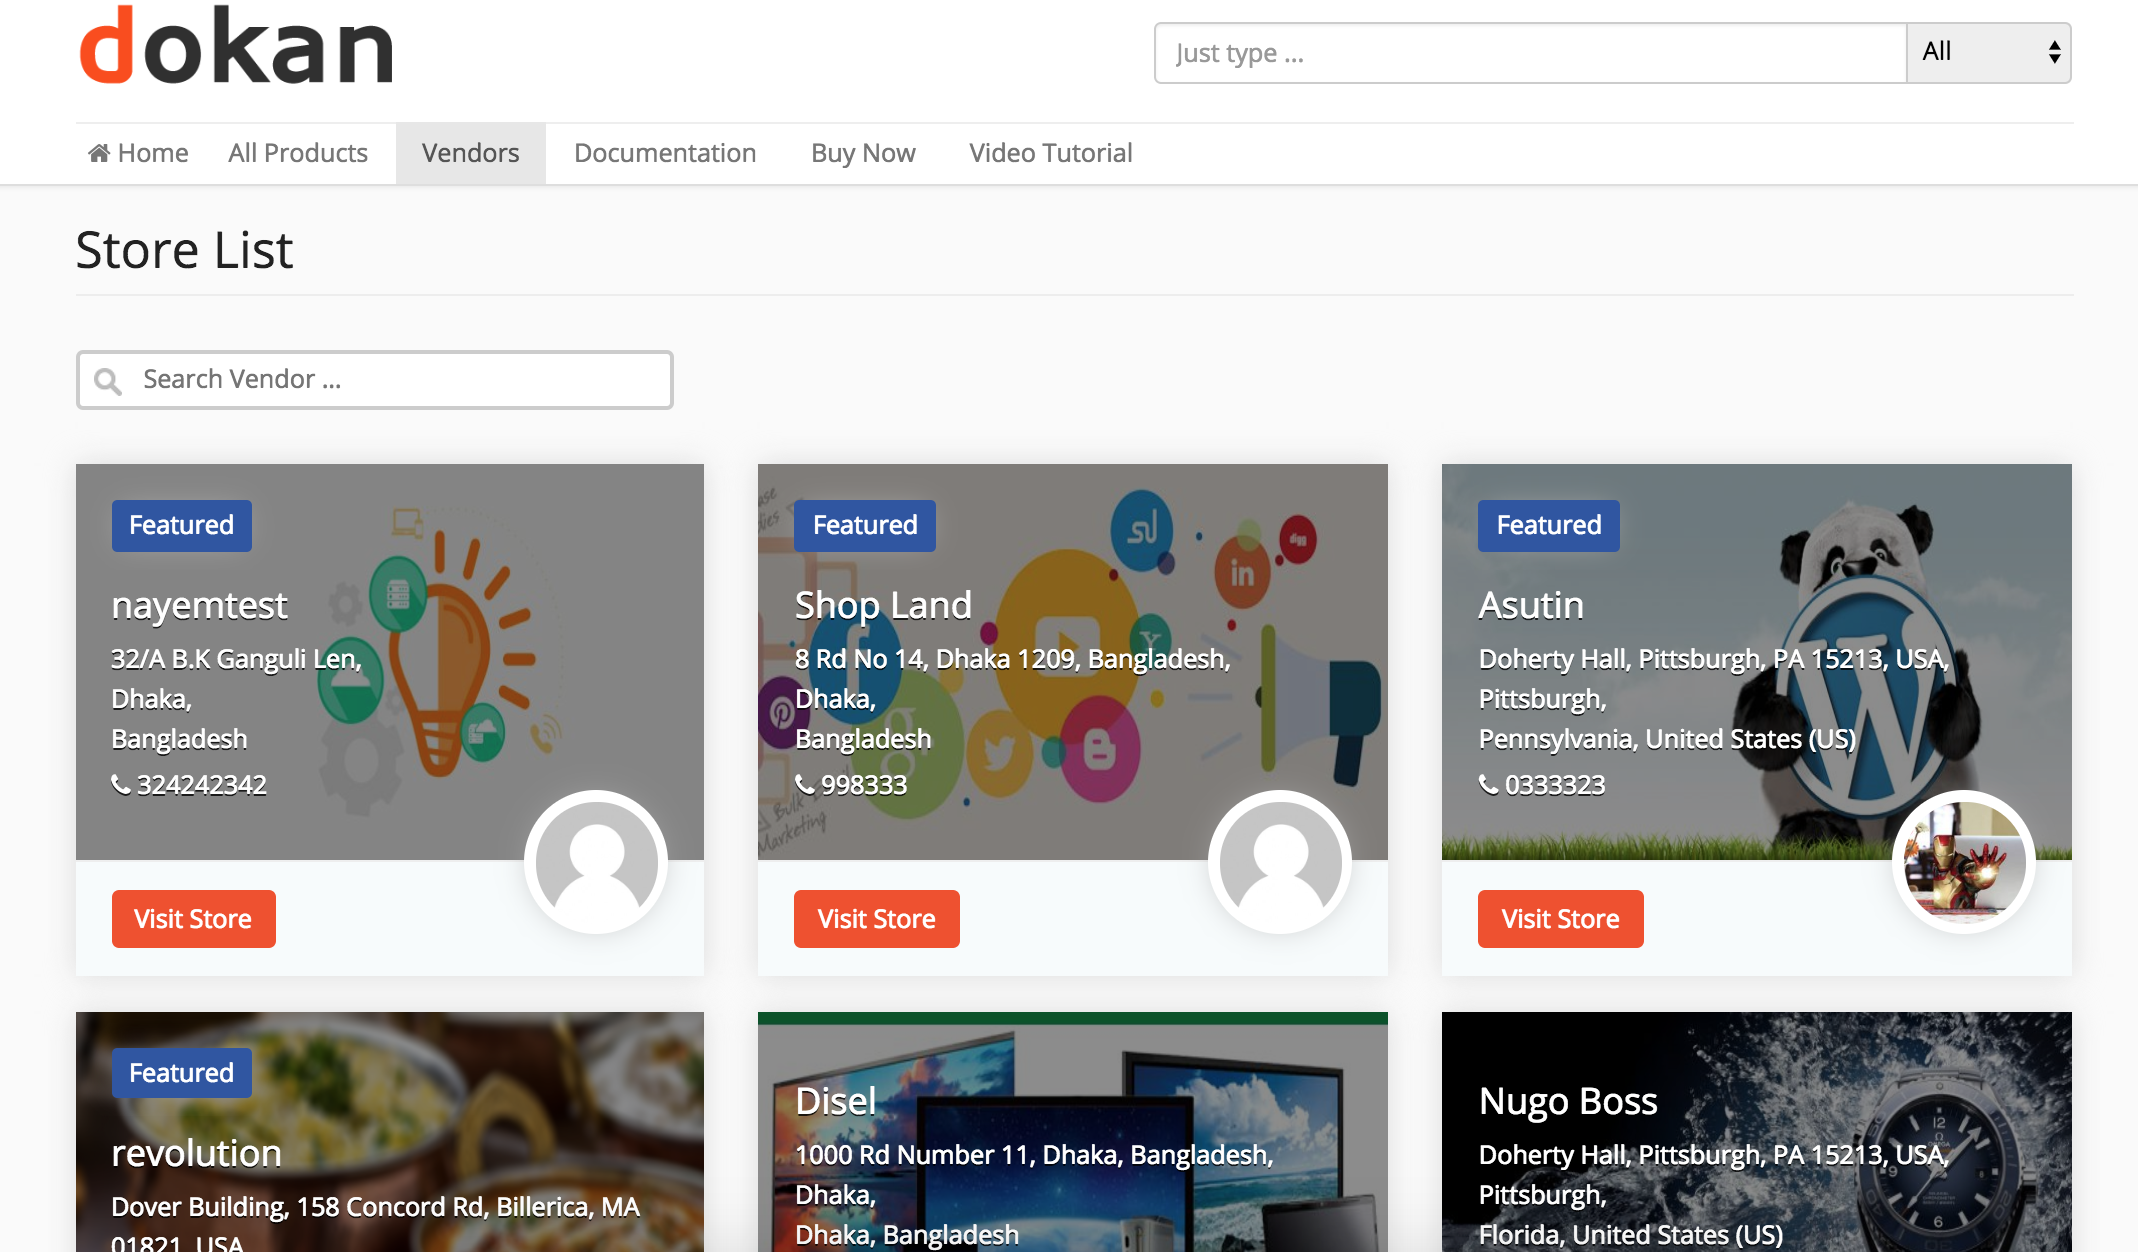This screenshot has height=1252, width=2138.
Task: Click the nayemtest store name
Action: (199, 606)
